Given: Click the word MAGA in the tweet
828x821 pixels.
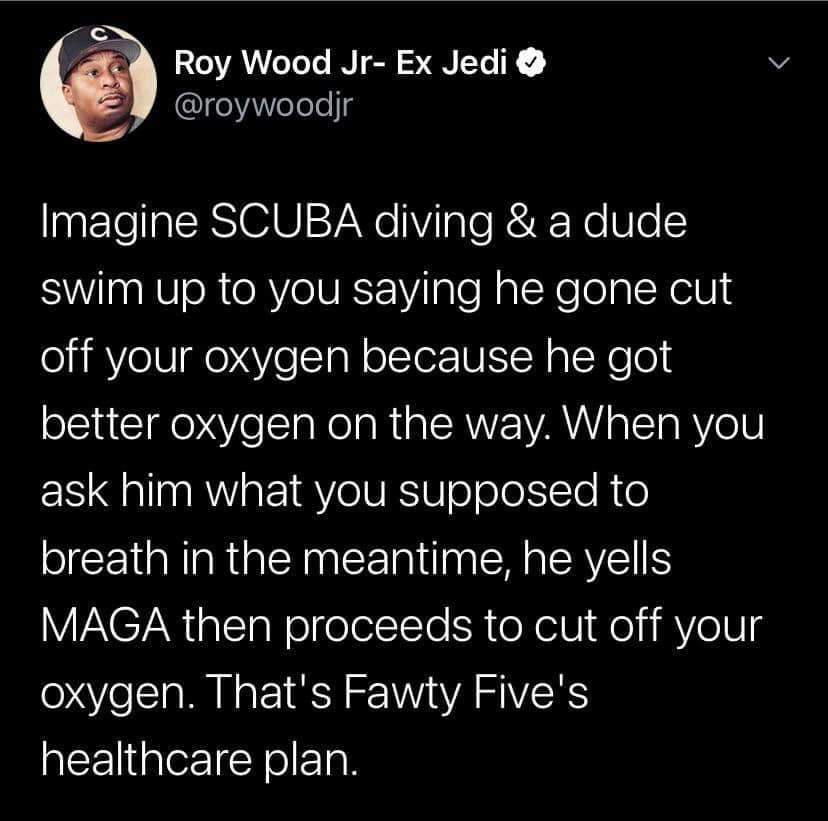Looking at the screenshot, I should [106, 626].
